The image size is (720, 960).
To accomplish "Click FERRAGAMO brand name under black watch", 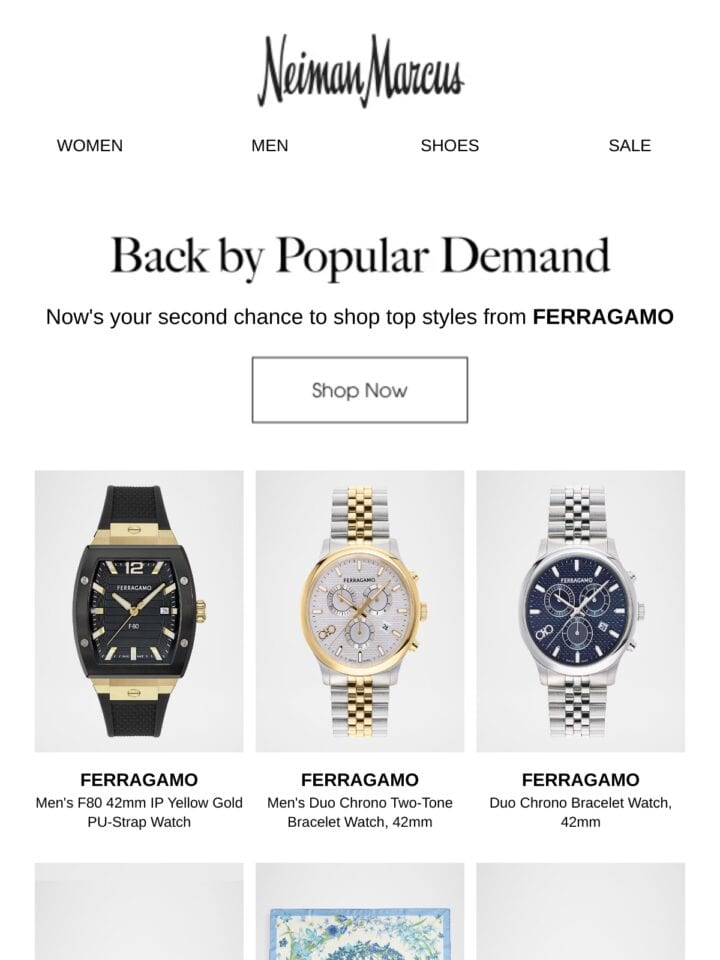I will (x=139, y=780).
